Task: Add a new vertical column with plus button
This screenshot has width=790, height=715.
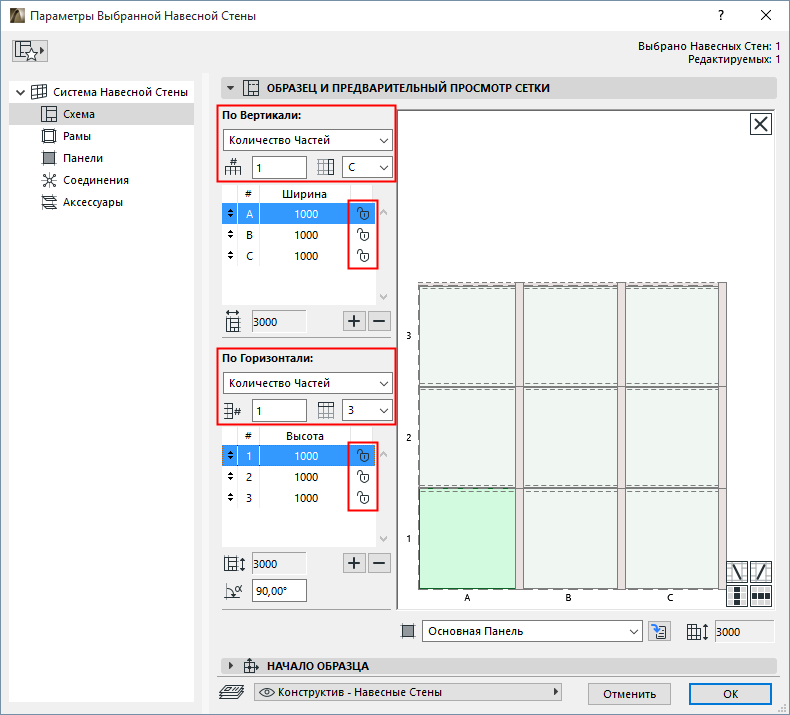Action: 354,321
